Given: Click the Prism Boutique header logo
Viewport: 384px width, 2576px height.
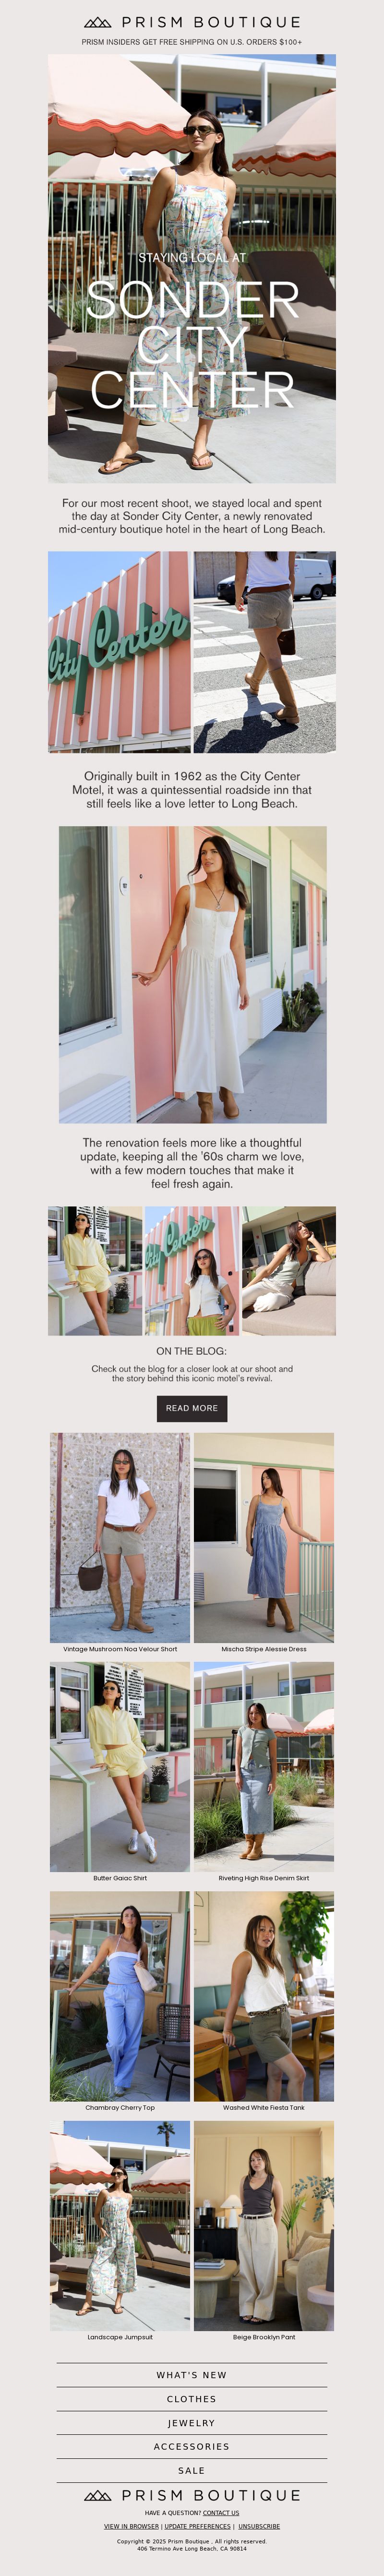Looking at the screenshot, I should 192,22.
